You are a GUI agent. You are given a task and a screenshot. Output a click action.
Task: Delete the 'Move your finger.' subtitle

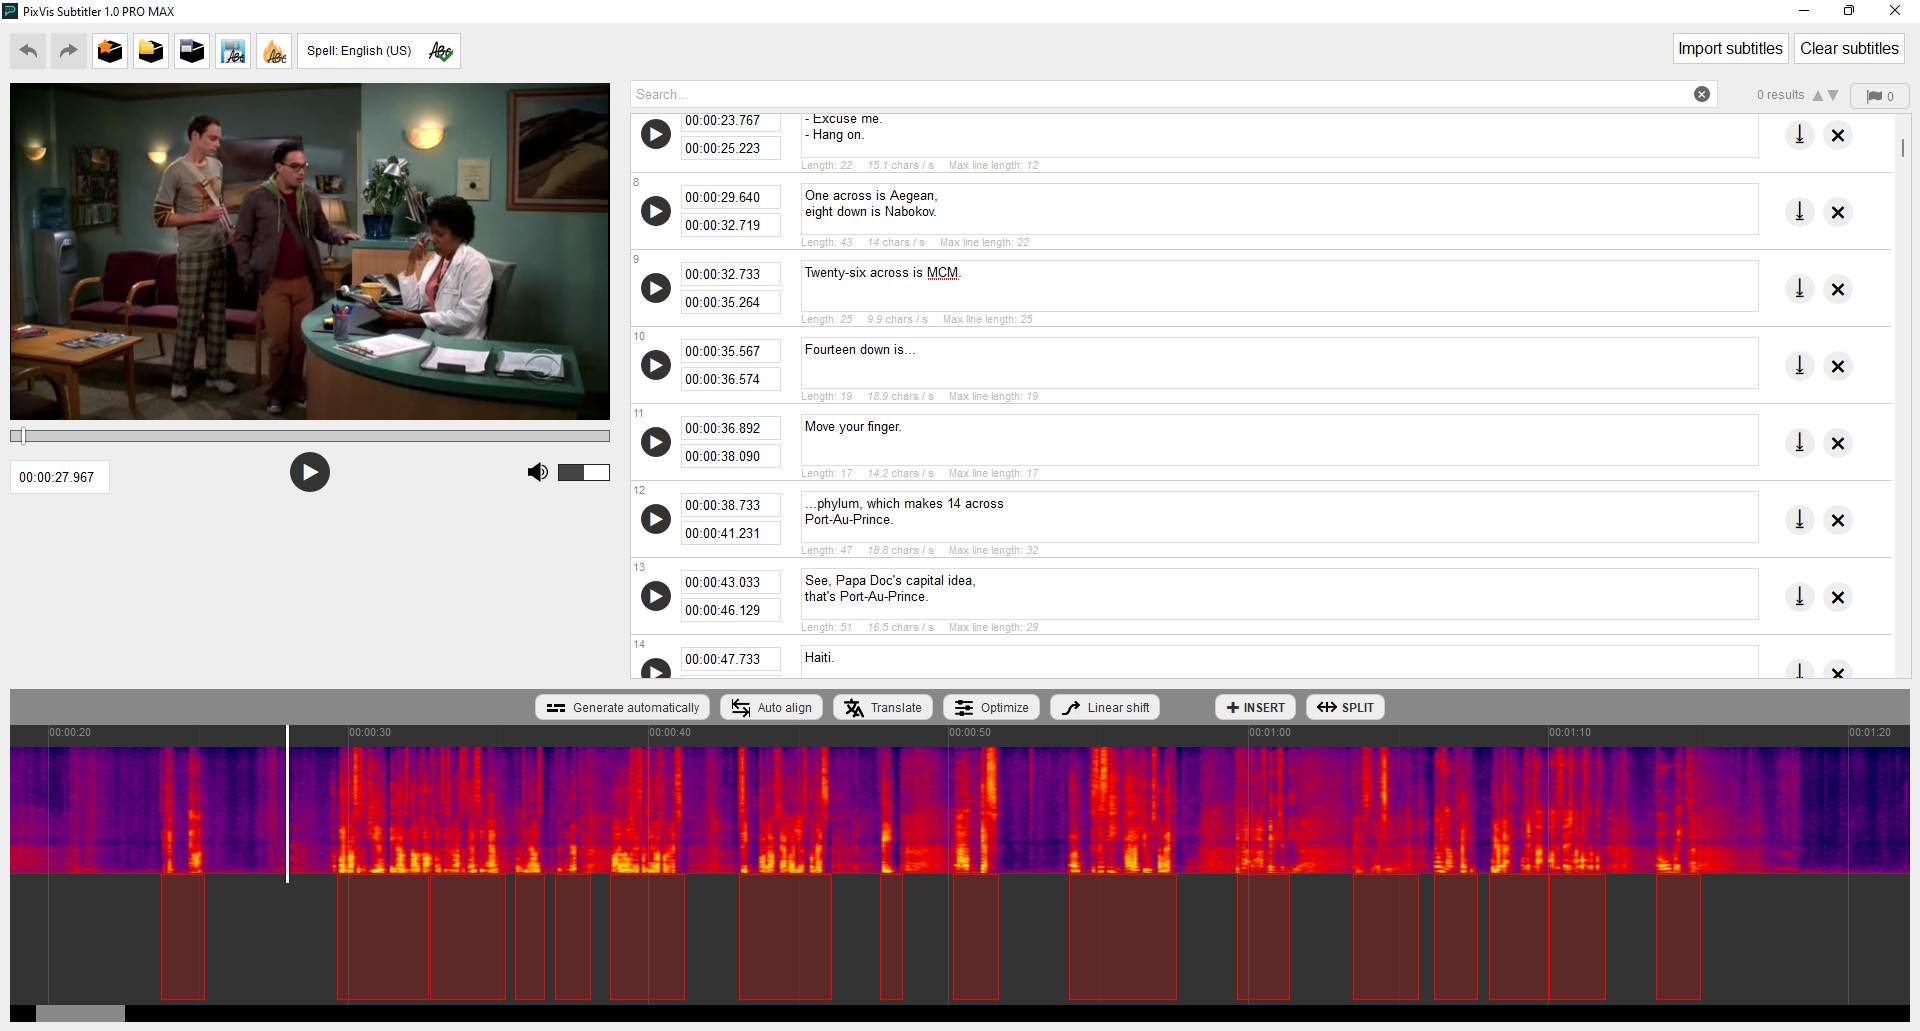tap(1838, 443)
